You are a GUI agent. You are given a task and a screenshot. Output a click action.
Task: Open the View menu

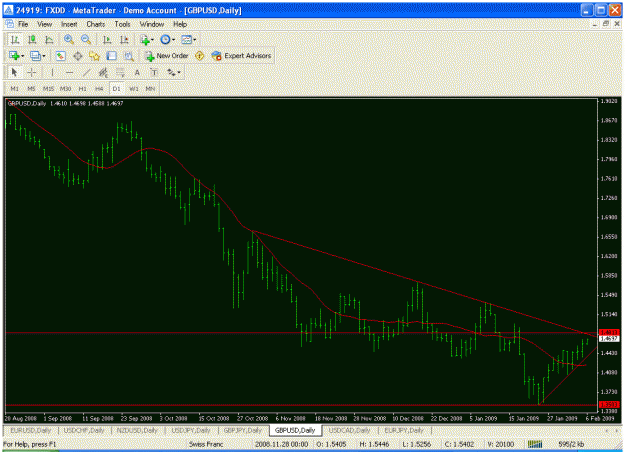[45, 24]
